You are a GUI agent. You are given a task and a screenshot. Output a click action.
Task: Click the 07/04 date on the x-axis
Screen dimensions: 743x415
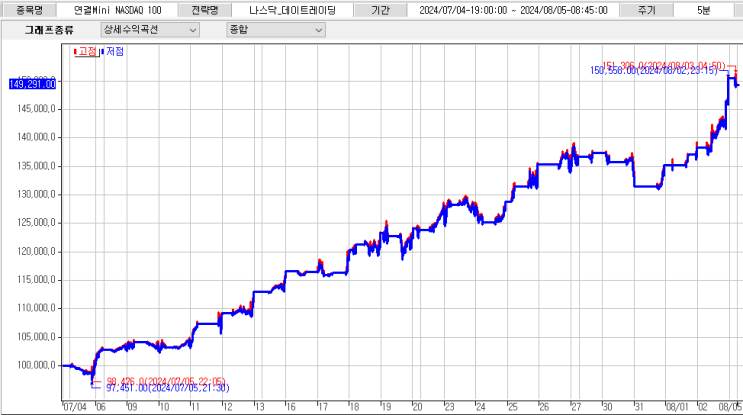75,407
